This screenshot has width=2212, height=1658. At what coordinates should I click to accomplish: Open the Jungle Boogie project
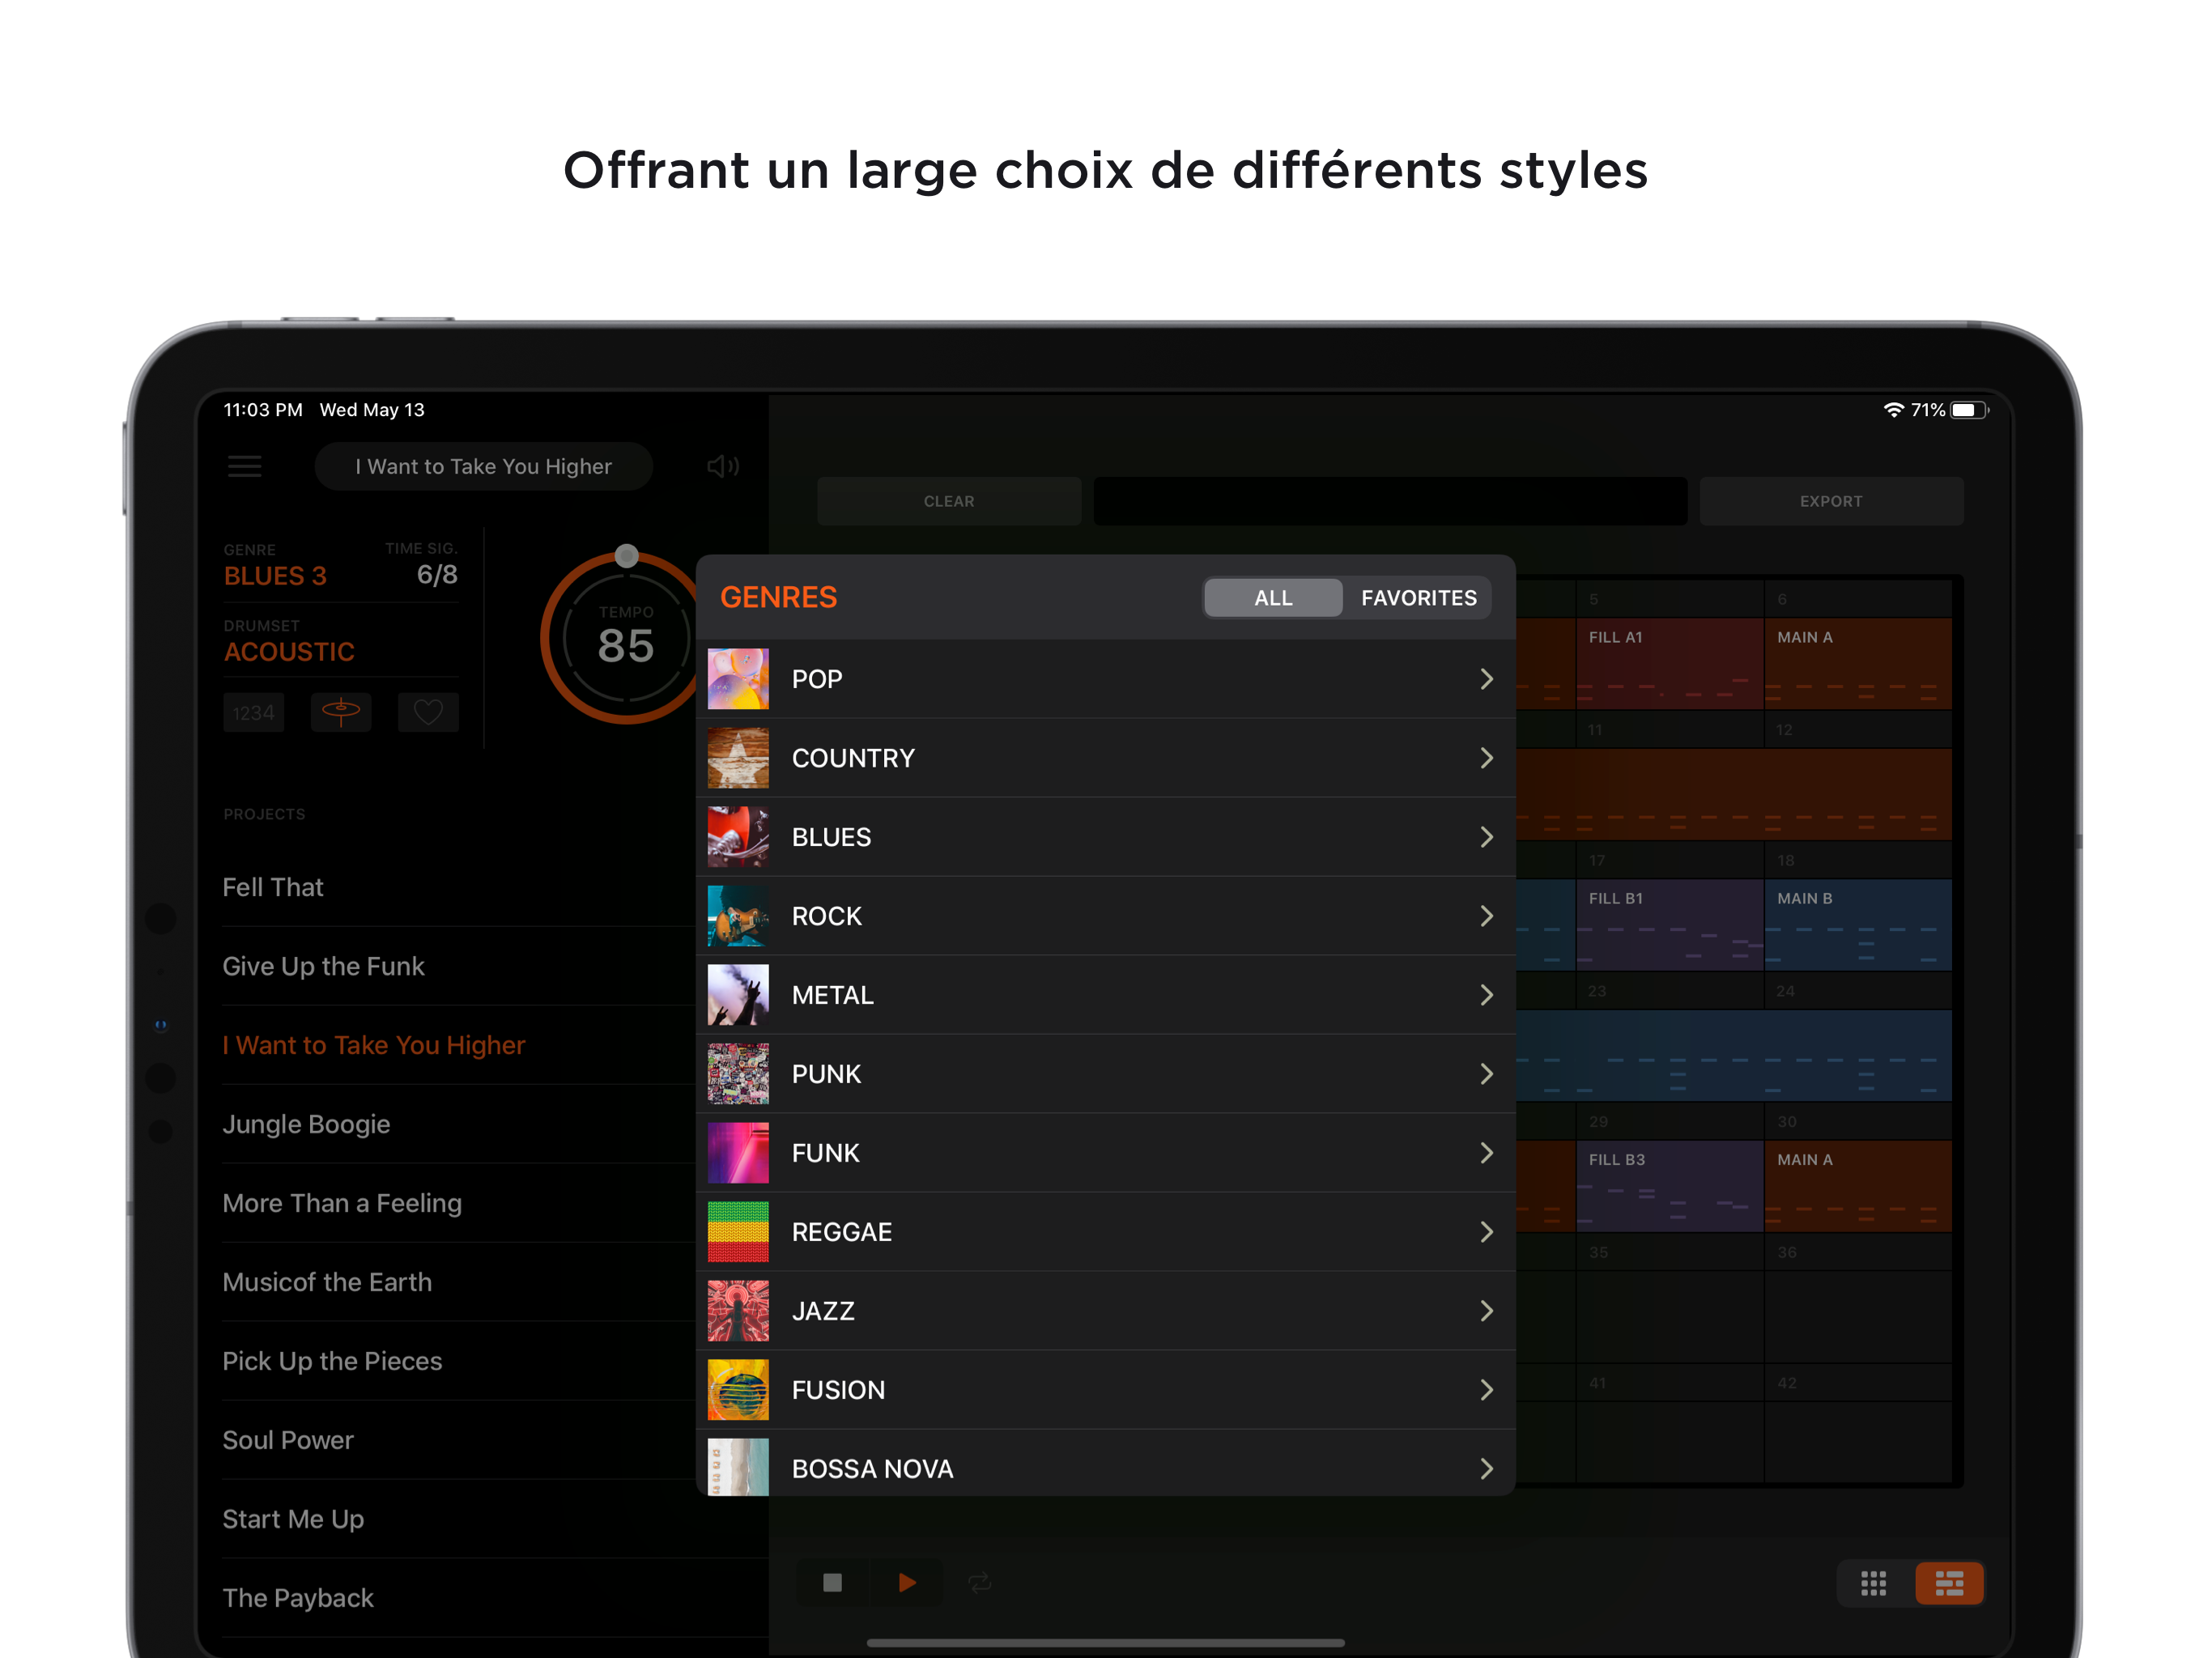point(306,1124)
